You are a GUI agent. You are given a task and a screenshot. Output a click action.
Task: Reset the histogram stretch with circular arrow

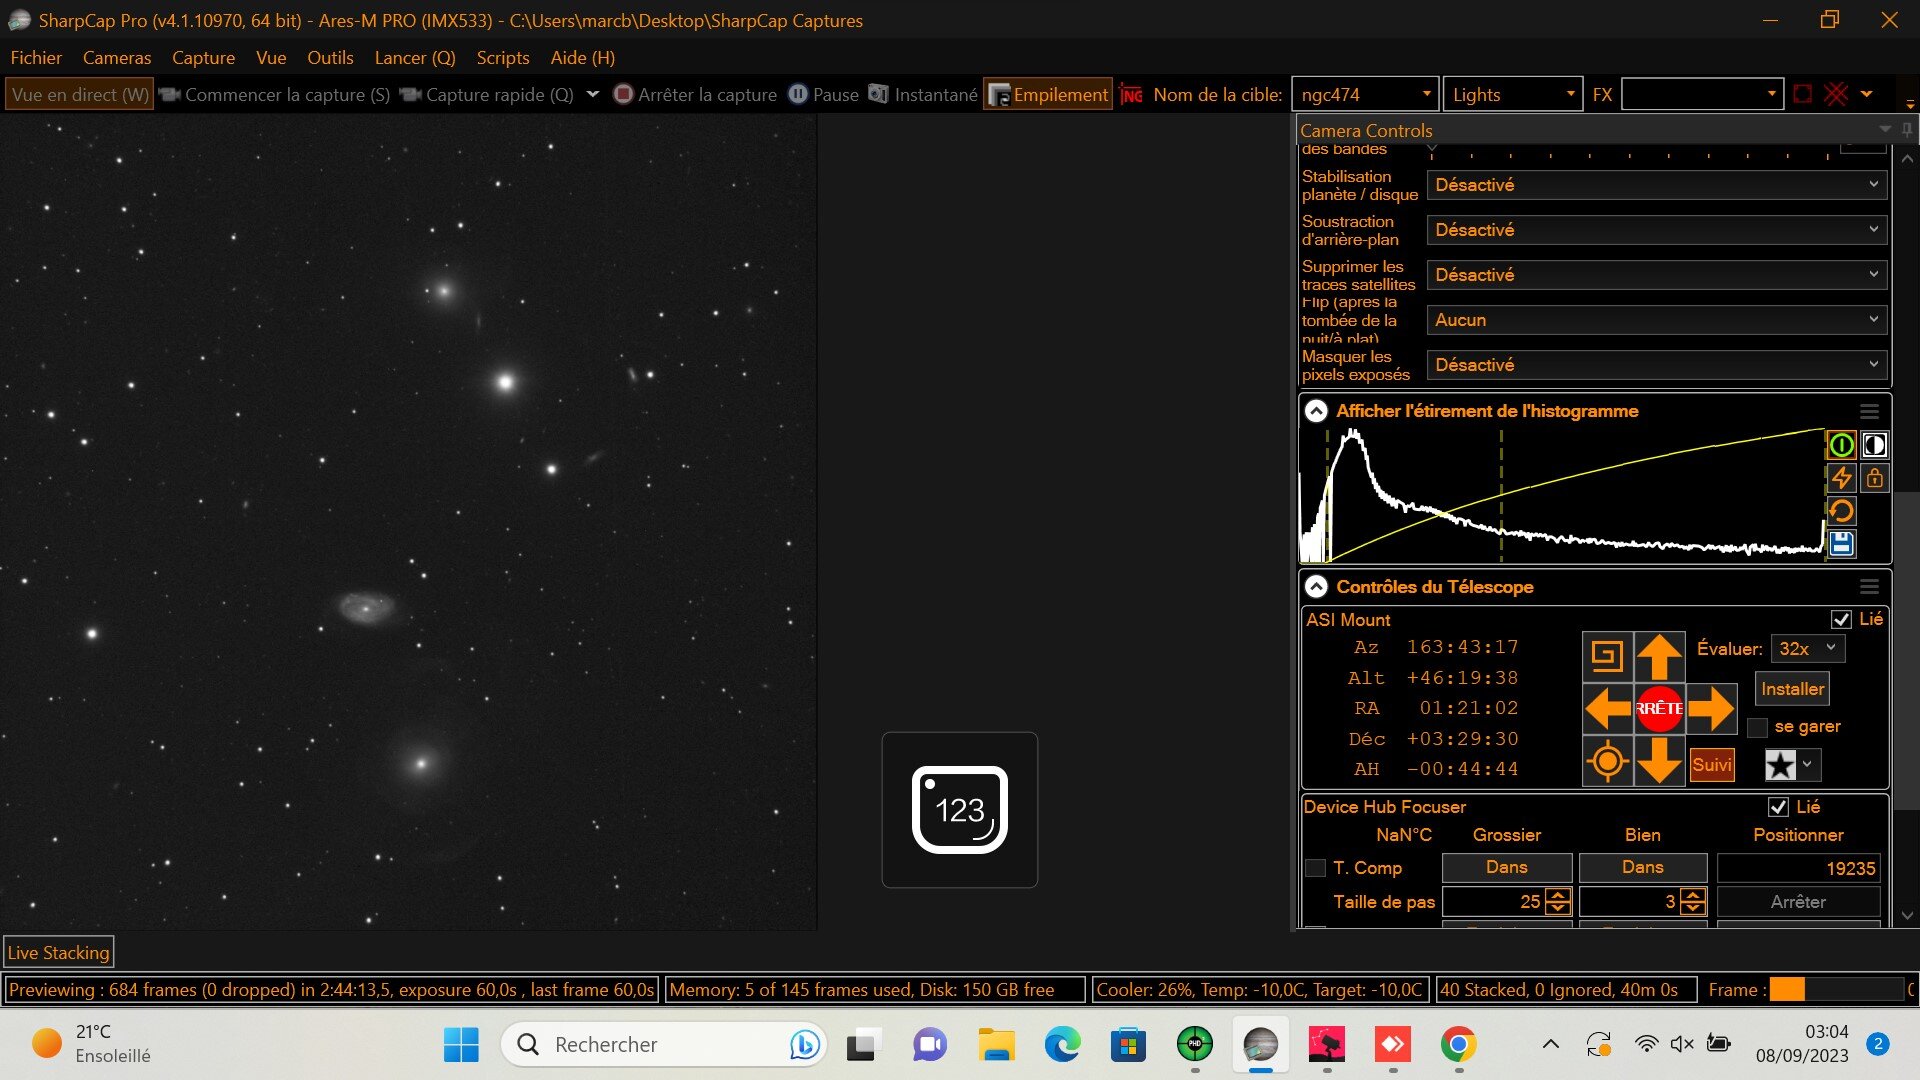pos(1841,511)
